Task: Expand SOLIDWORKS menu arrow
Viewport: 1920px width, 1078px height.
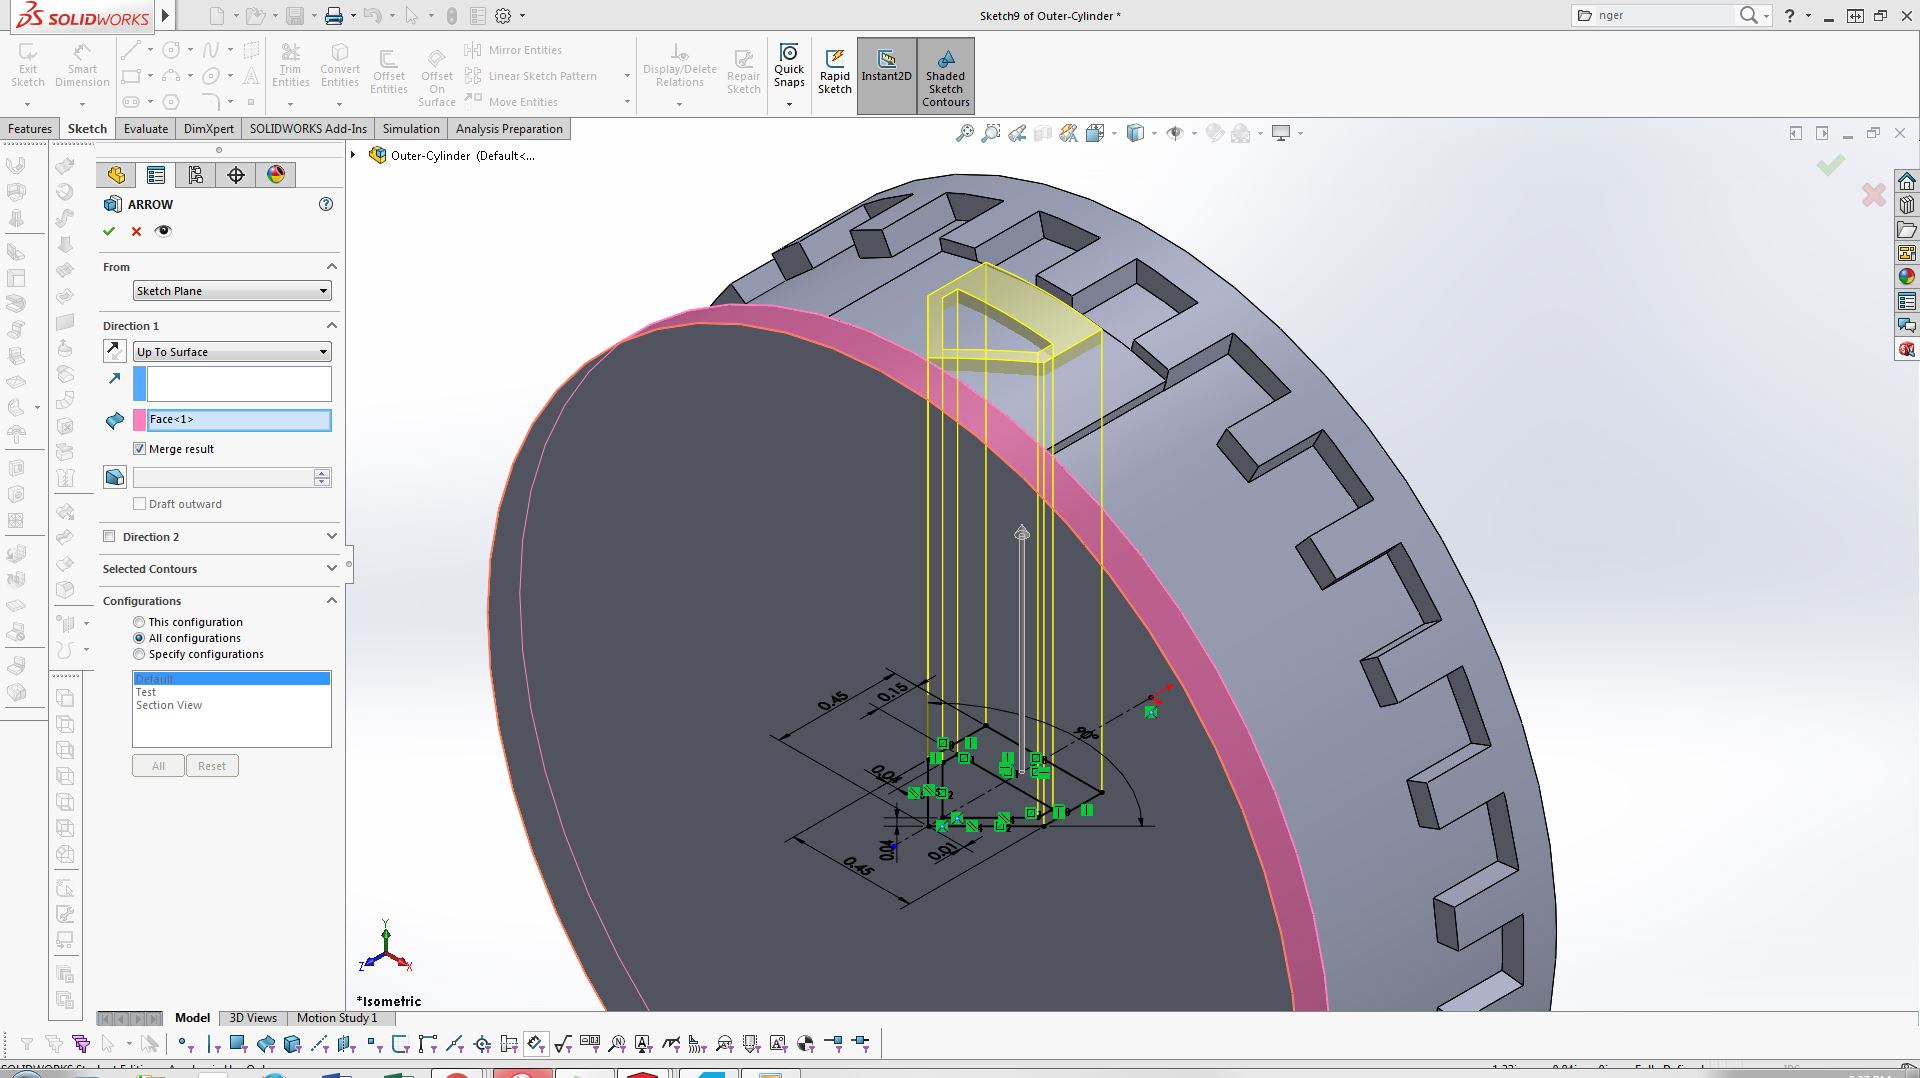Action: tap(166, 15)
